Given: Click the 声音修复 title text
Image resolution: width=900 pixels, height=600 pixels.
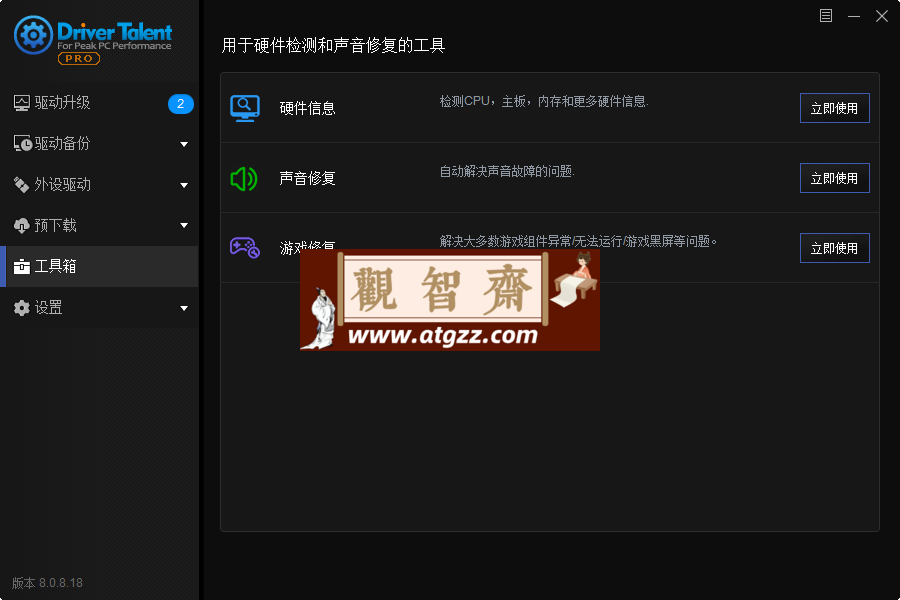Looking at the screenshot, I should 307,179.
